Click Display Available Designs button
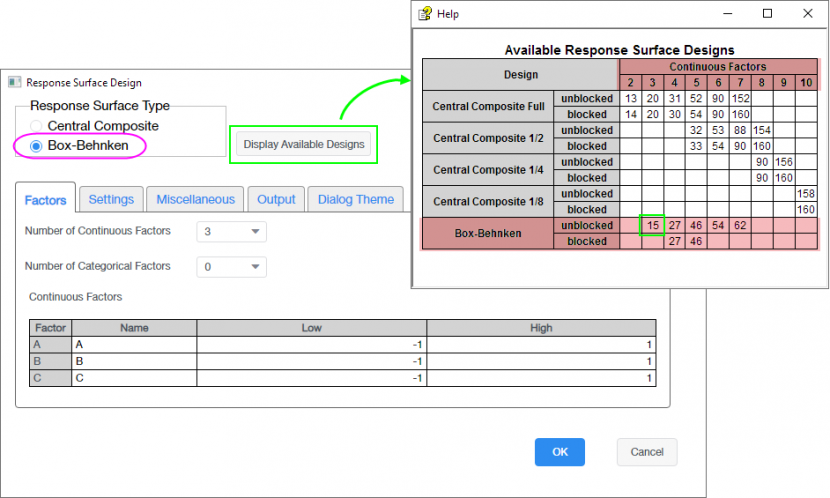The height and width of the screenshot is (498, 830). (x=303, y=145)
